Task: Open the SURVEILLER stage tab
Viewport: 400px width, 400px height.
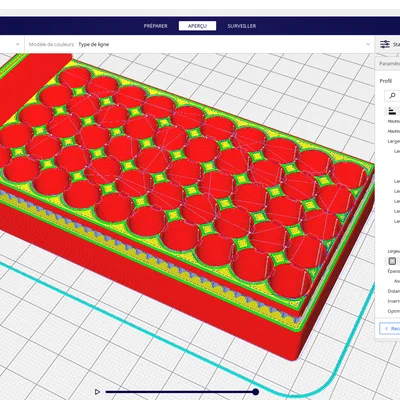Action: tap(242, 26)
